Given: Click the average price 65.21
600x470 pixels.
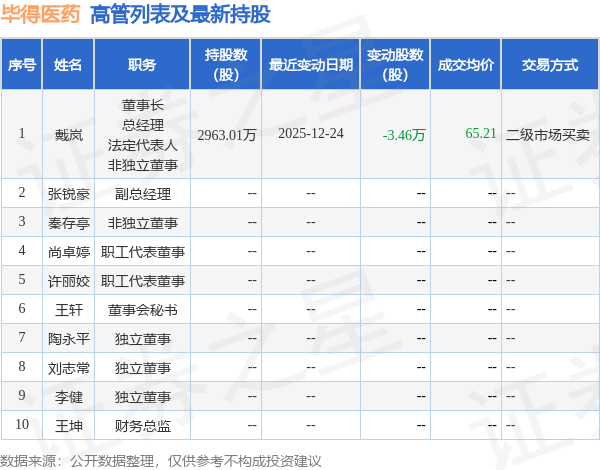Looking at the screenshot, I should pos(481,133).
